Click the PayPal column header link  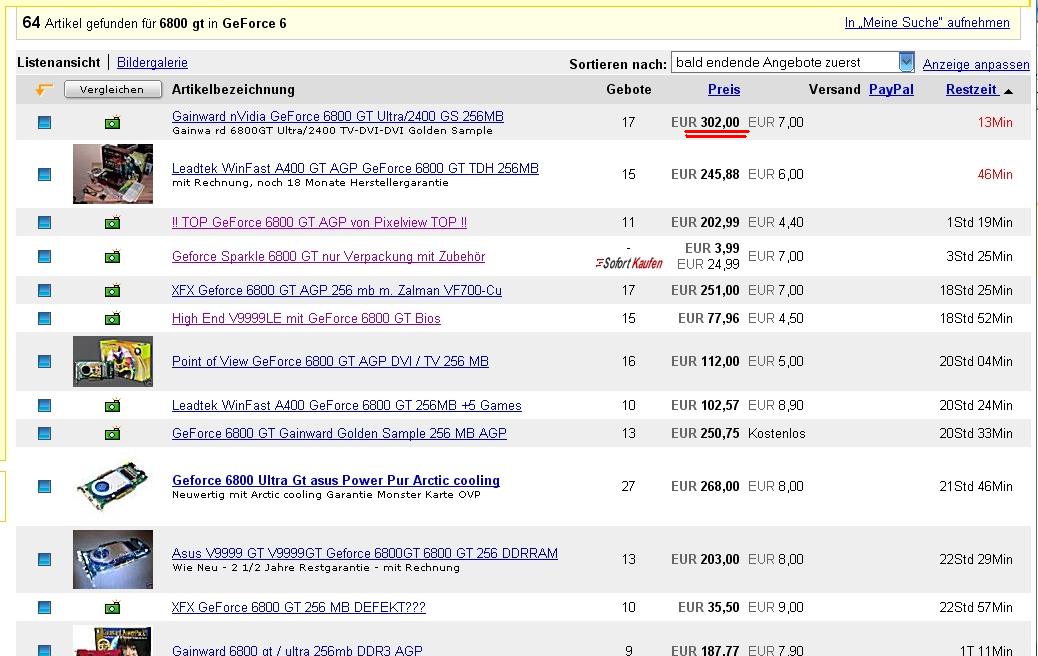891,89
